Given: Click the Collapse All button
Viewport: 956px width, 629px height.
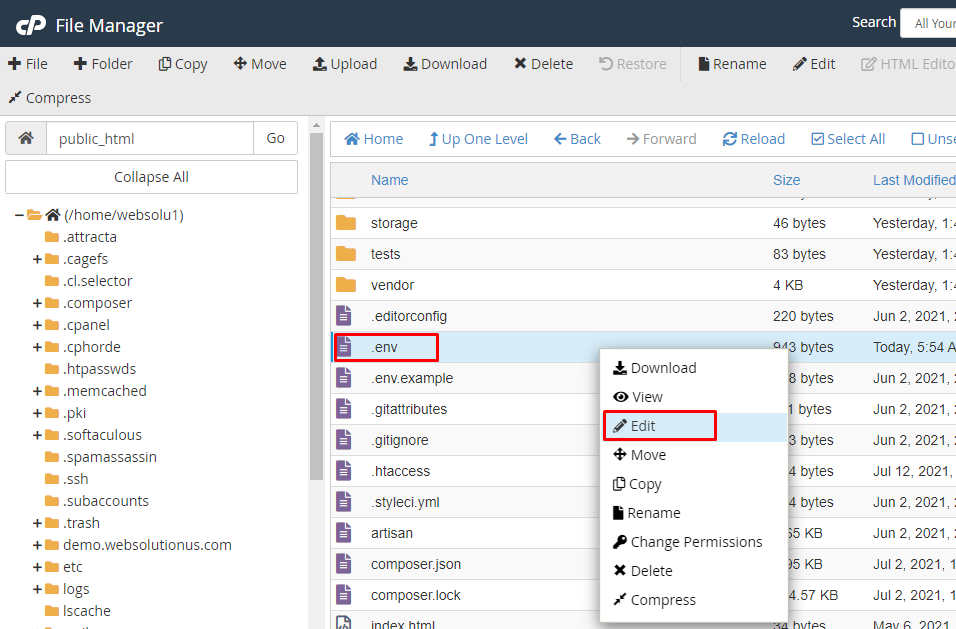Looking at the screenshot, I should tap(151, 177).
